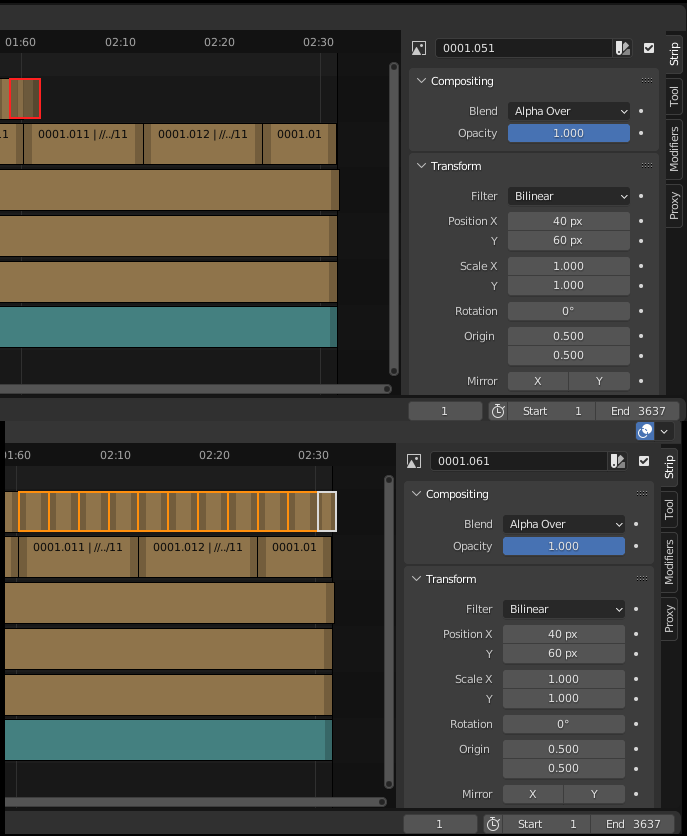The width and height of the screenshot is (687, 836).
Task: Select Strip tab beside 0001.061 panel
Action: [669, 467]
